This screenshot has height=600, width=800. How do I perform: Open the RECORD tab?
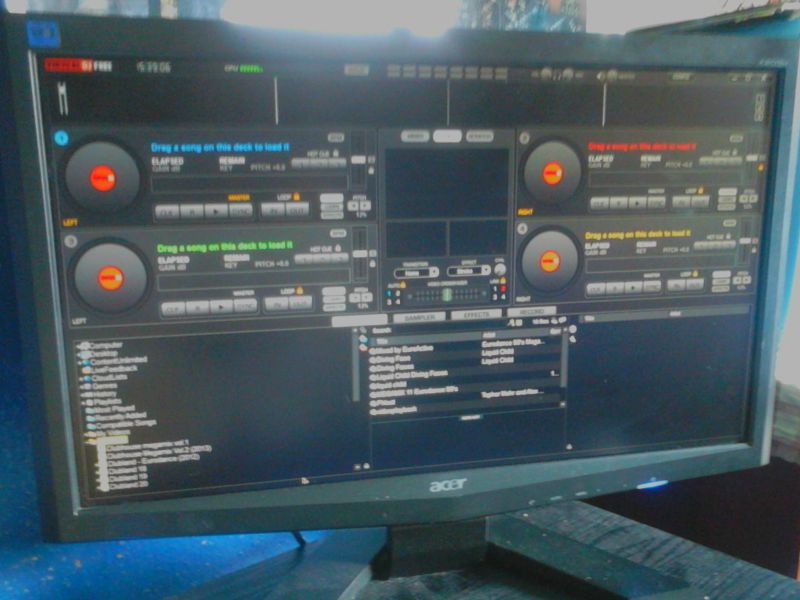(x=531, y=312)
